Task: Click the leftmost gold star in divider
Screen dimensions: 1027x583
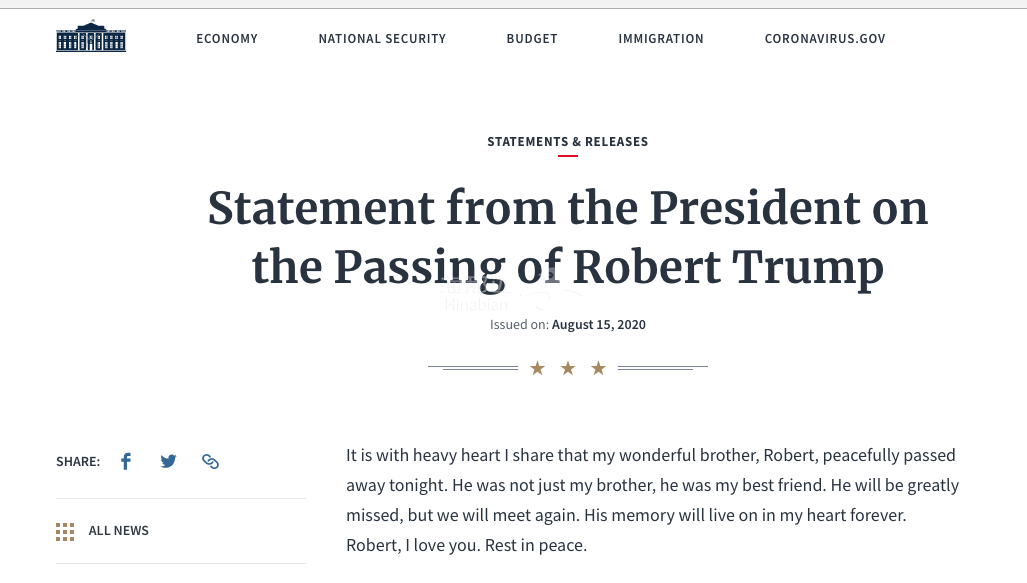Action: pos(538,368)
